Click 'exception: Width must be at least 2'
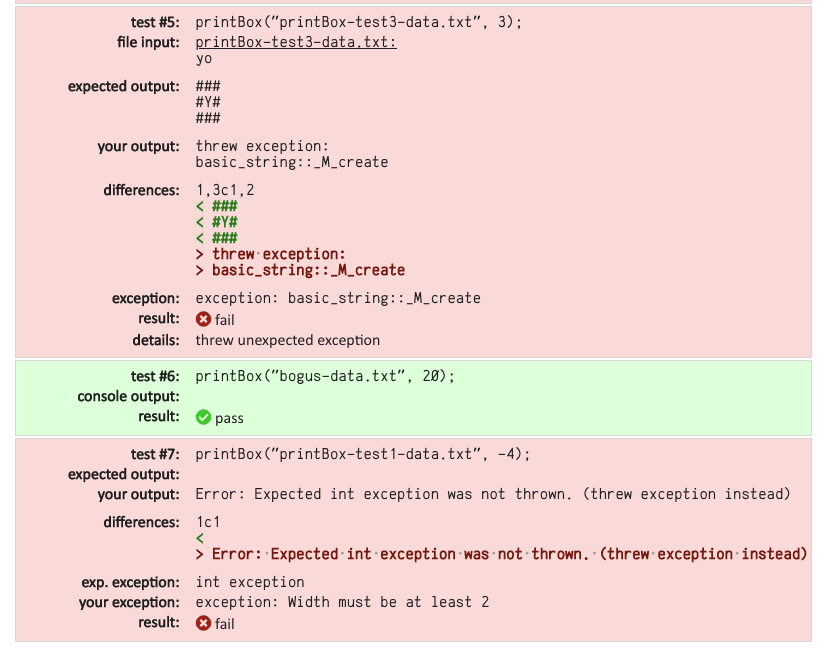This screenshot has height=667, width=837. (342, 602)
